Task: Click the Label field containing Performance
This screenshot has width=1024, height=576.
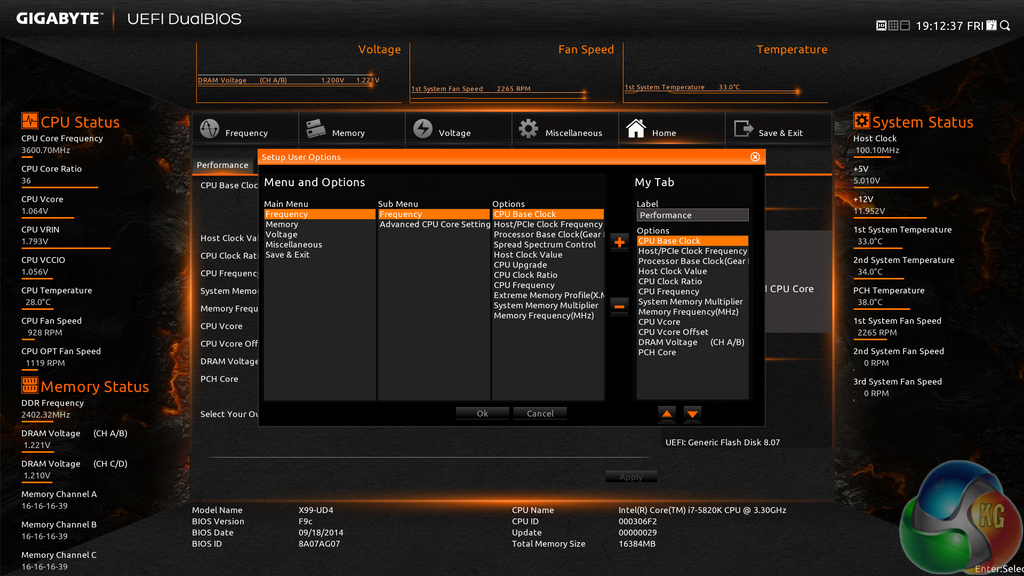Action: point(692,215)
